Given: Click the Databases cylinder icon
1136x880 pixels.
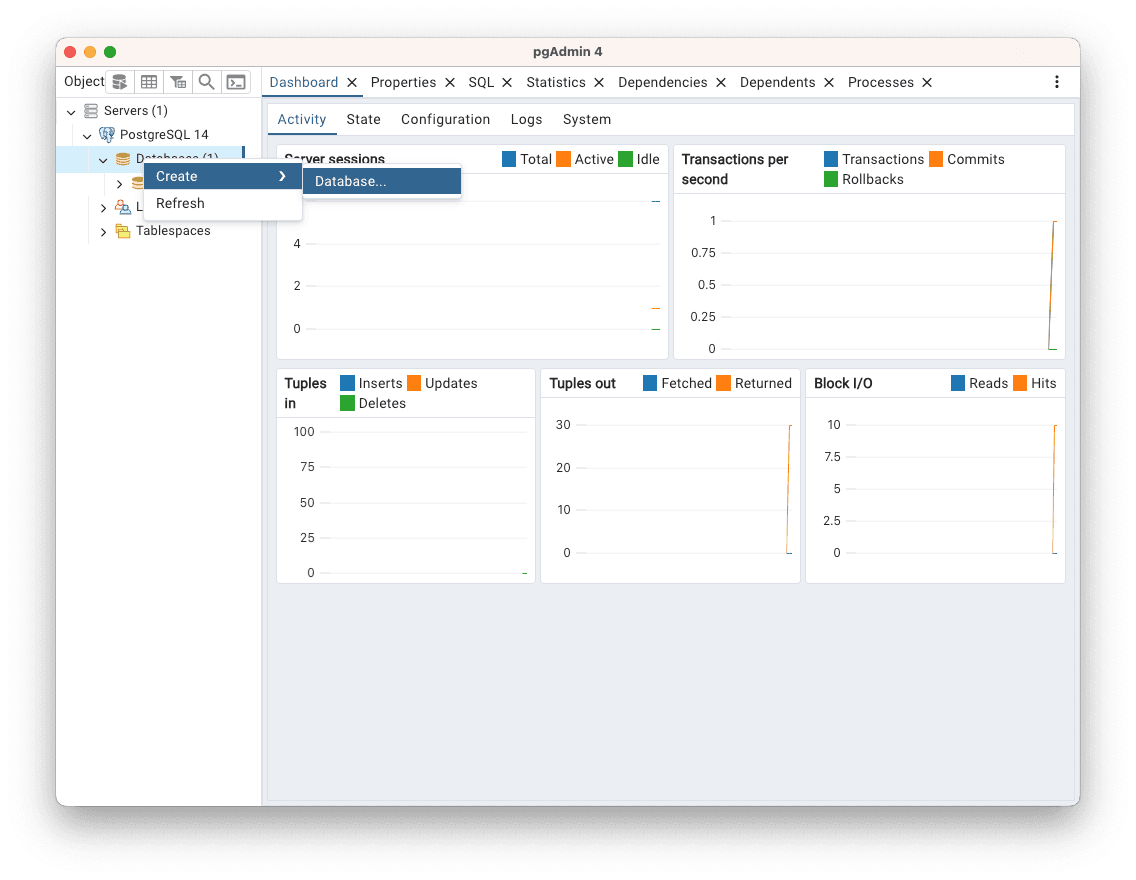Looking at the screenshot, I should [123, 159].
